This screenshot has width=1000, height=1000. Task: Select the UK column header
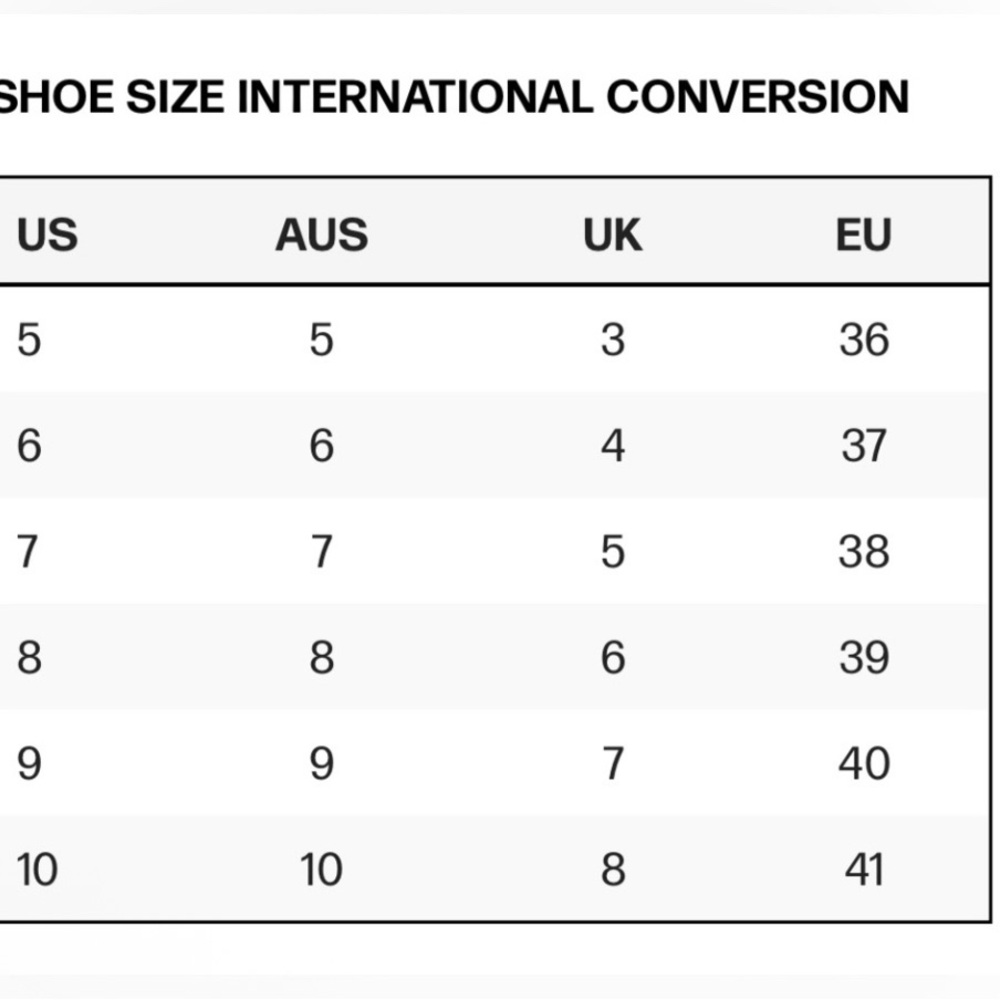coord(612,235)
